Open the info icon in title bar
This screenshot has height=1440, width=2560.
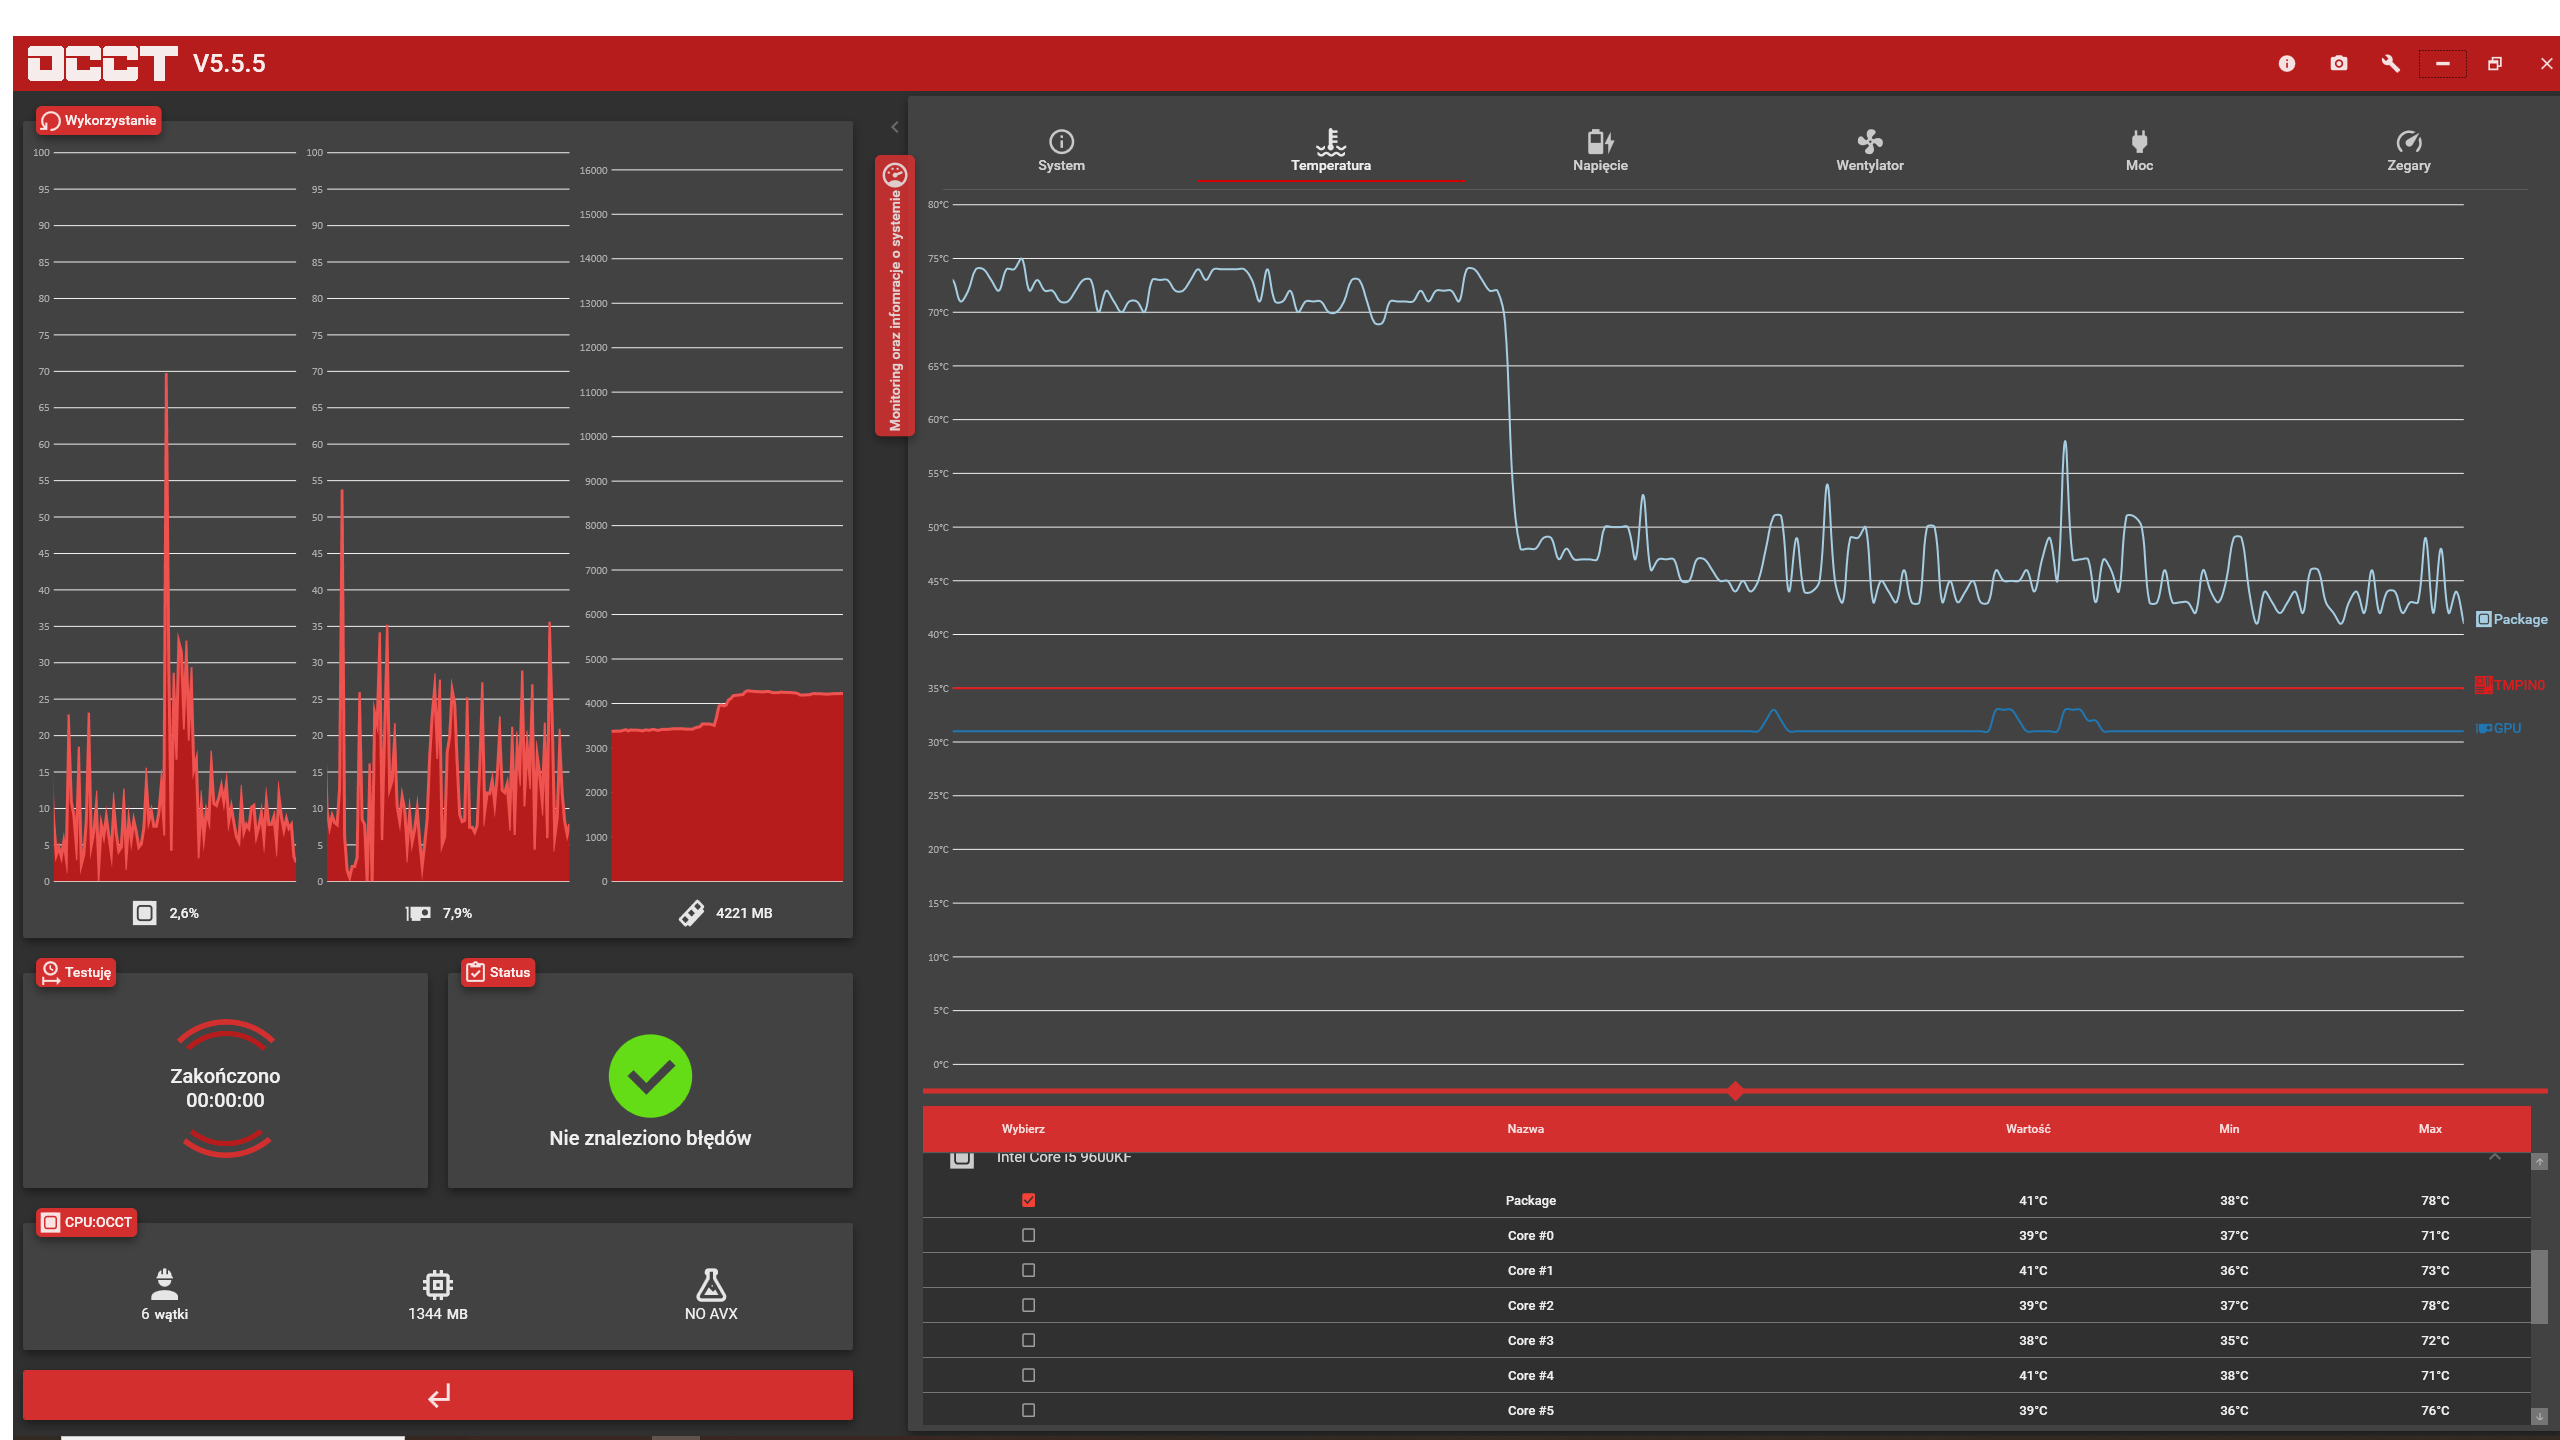(2286, 63)
